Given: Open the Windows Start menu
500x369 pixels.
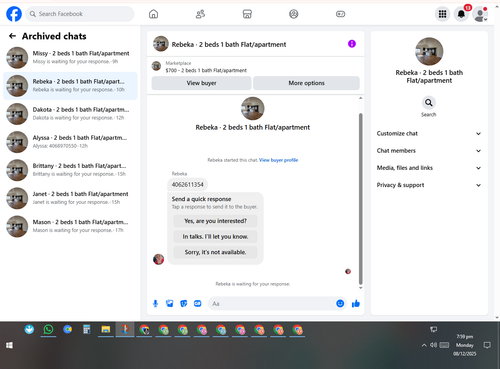Looking at the screenshot, I should tap(9, 345).
